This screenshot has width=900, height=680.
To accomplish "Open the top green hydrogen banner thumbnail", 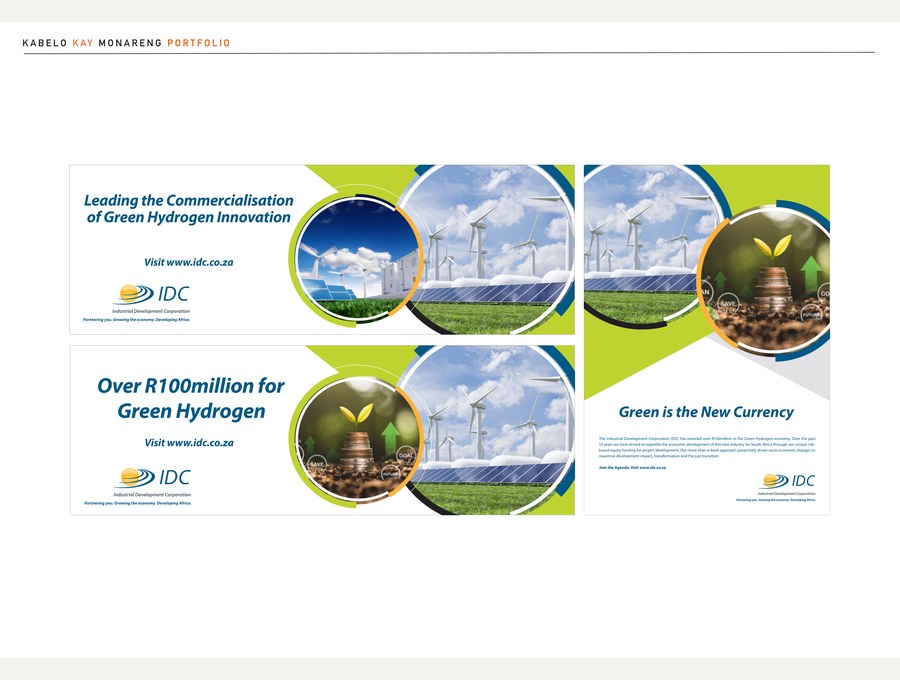I will pos(322,250).
